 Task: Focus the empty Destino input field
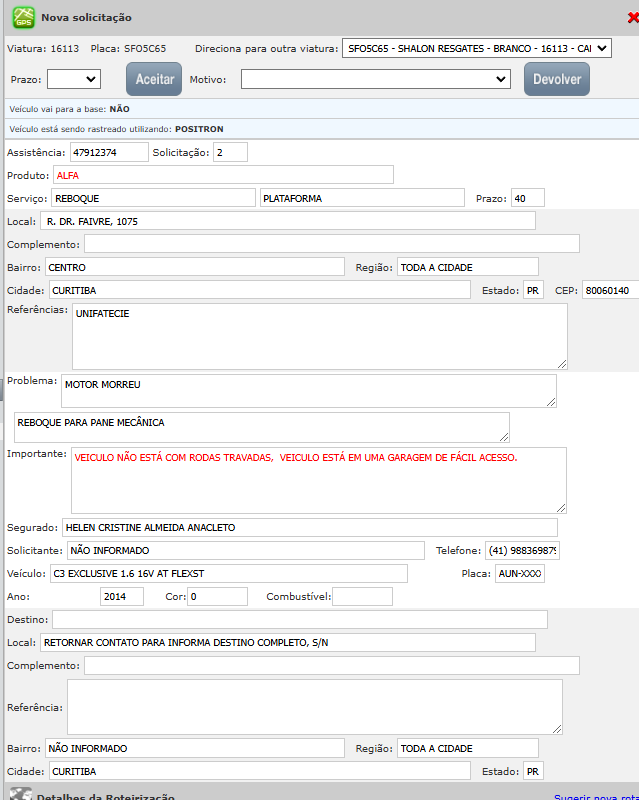[x=299, y=619]
